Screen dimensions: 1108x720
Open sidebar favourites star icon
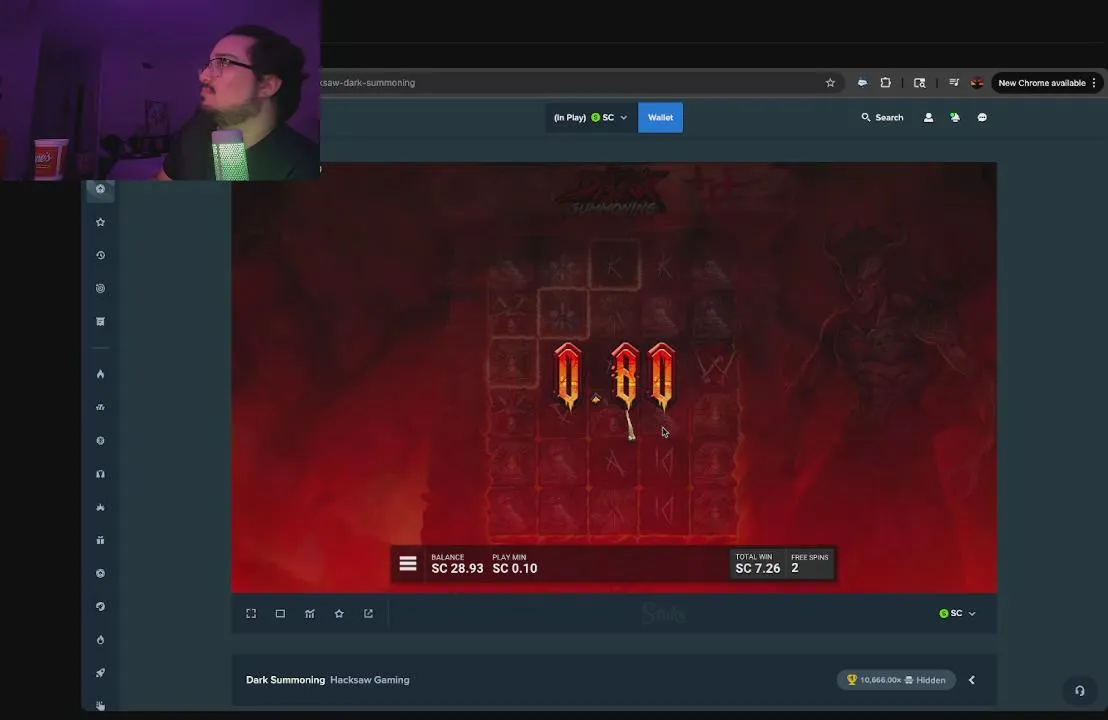click(x=100, y=222)
